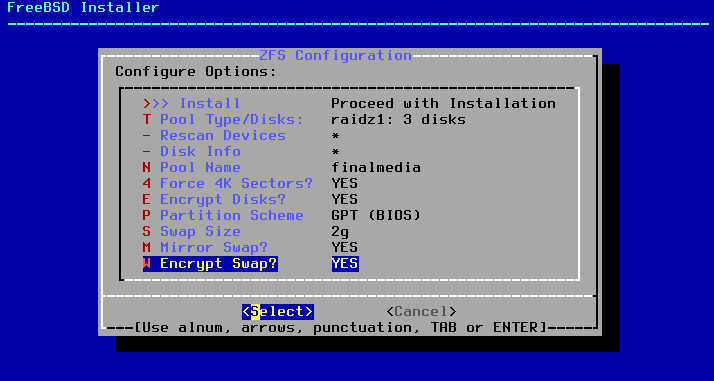The image size is (714, 381).
Task: Toggle Force 4K Sectors option
Action: pos(250,183)
